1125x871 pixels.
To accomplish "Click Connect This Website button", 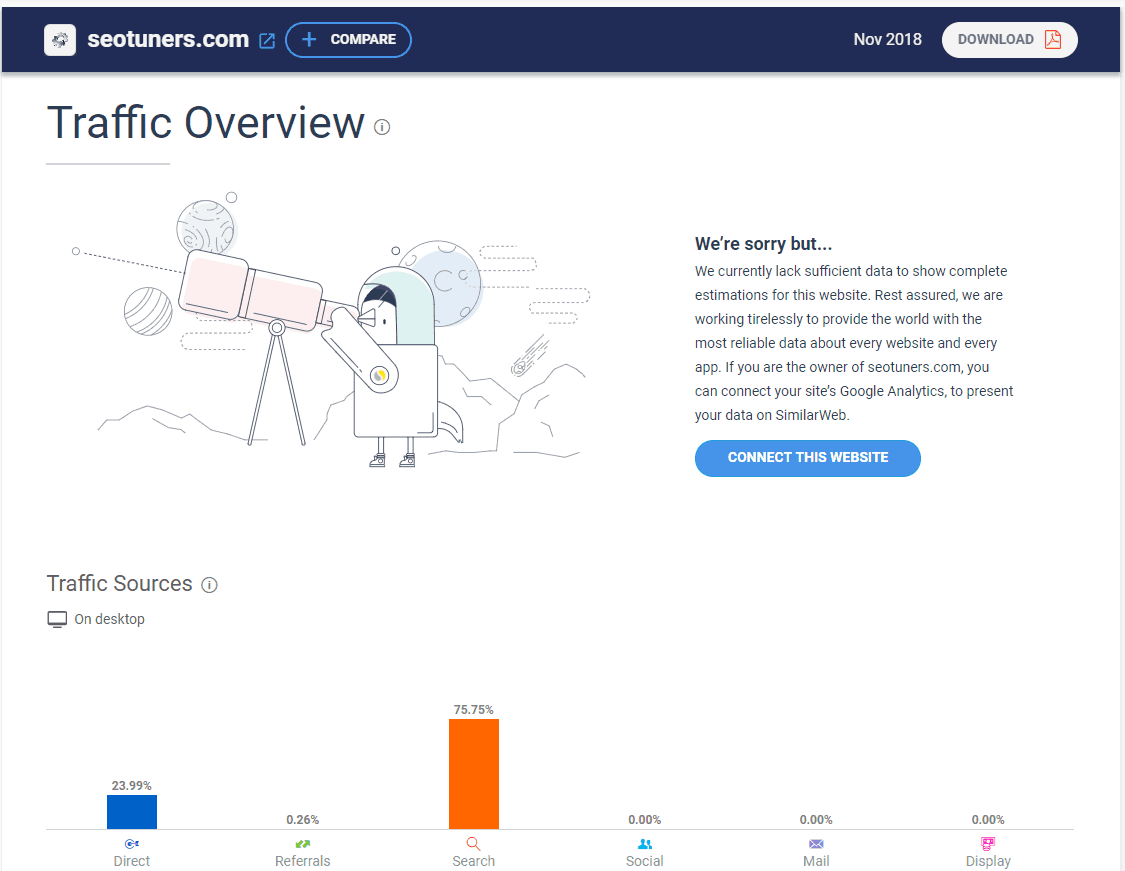I will tap(807, 458).
